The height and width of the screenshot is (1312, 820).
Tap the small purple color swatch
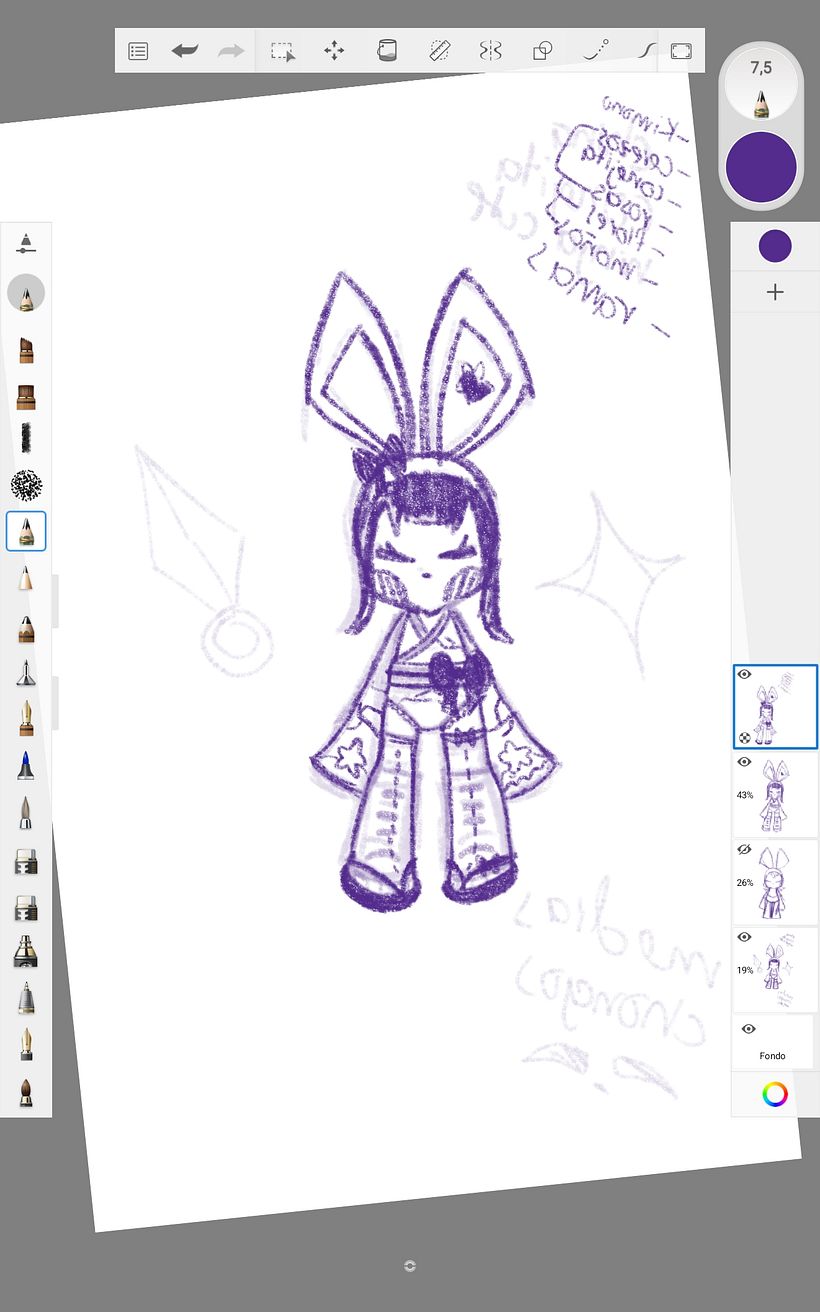coord(775,246)
